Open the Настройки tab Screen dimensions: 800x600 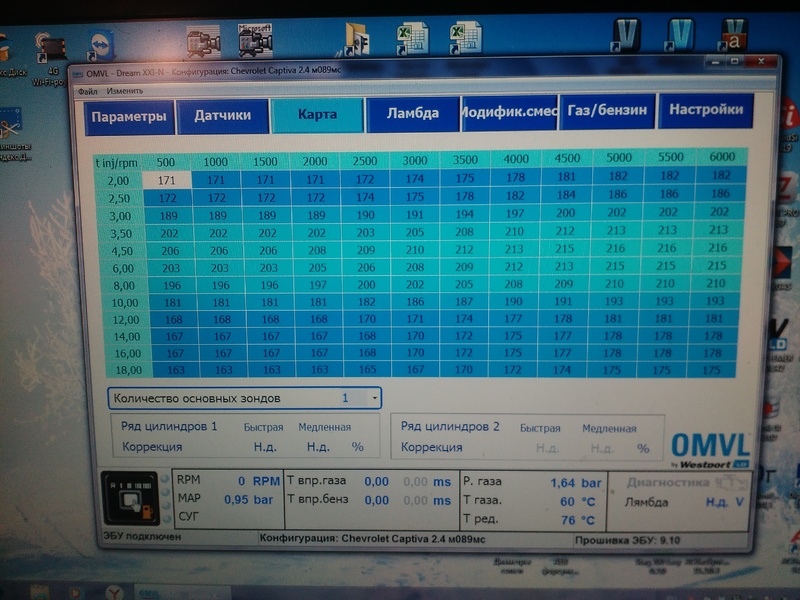(x=706, y=109)
